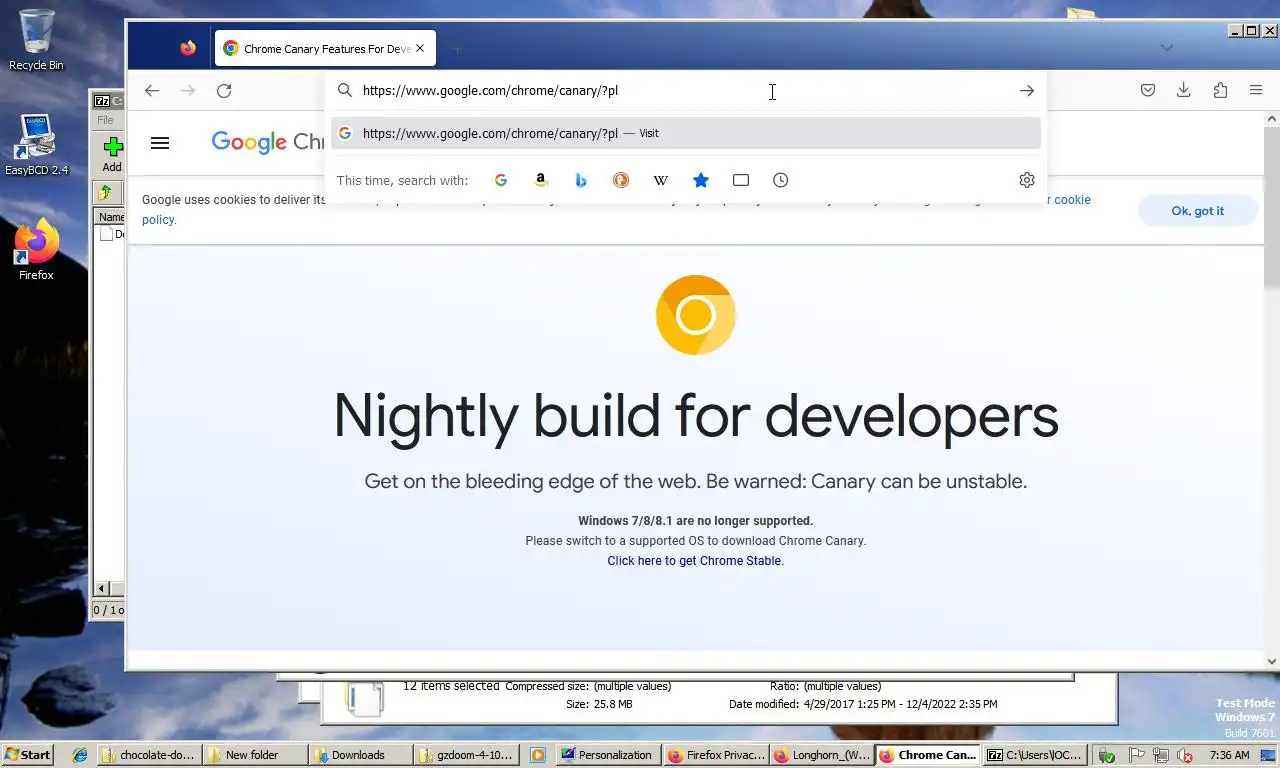Open Firefox View from the tab bar
Image resolution: width=1280 pixels, height=768 pixels.
188,48
